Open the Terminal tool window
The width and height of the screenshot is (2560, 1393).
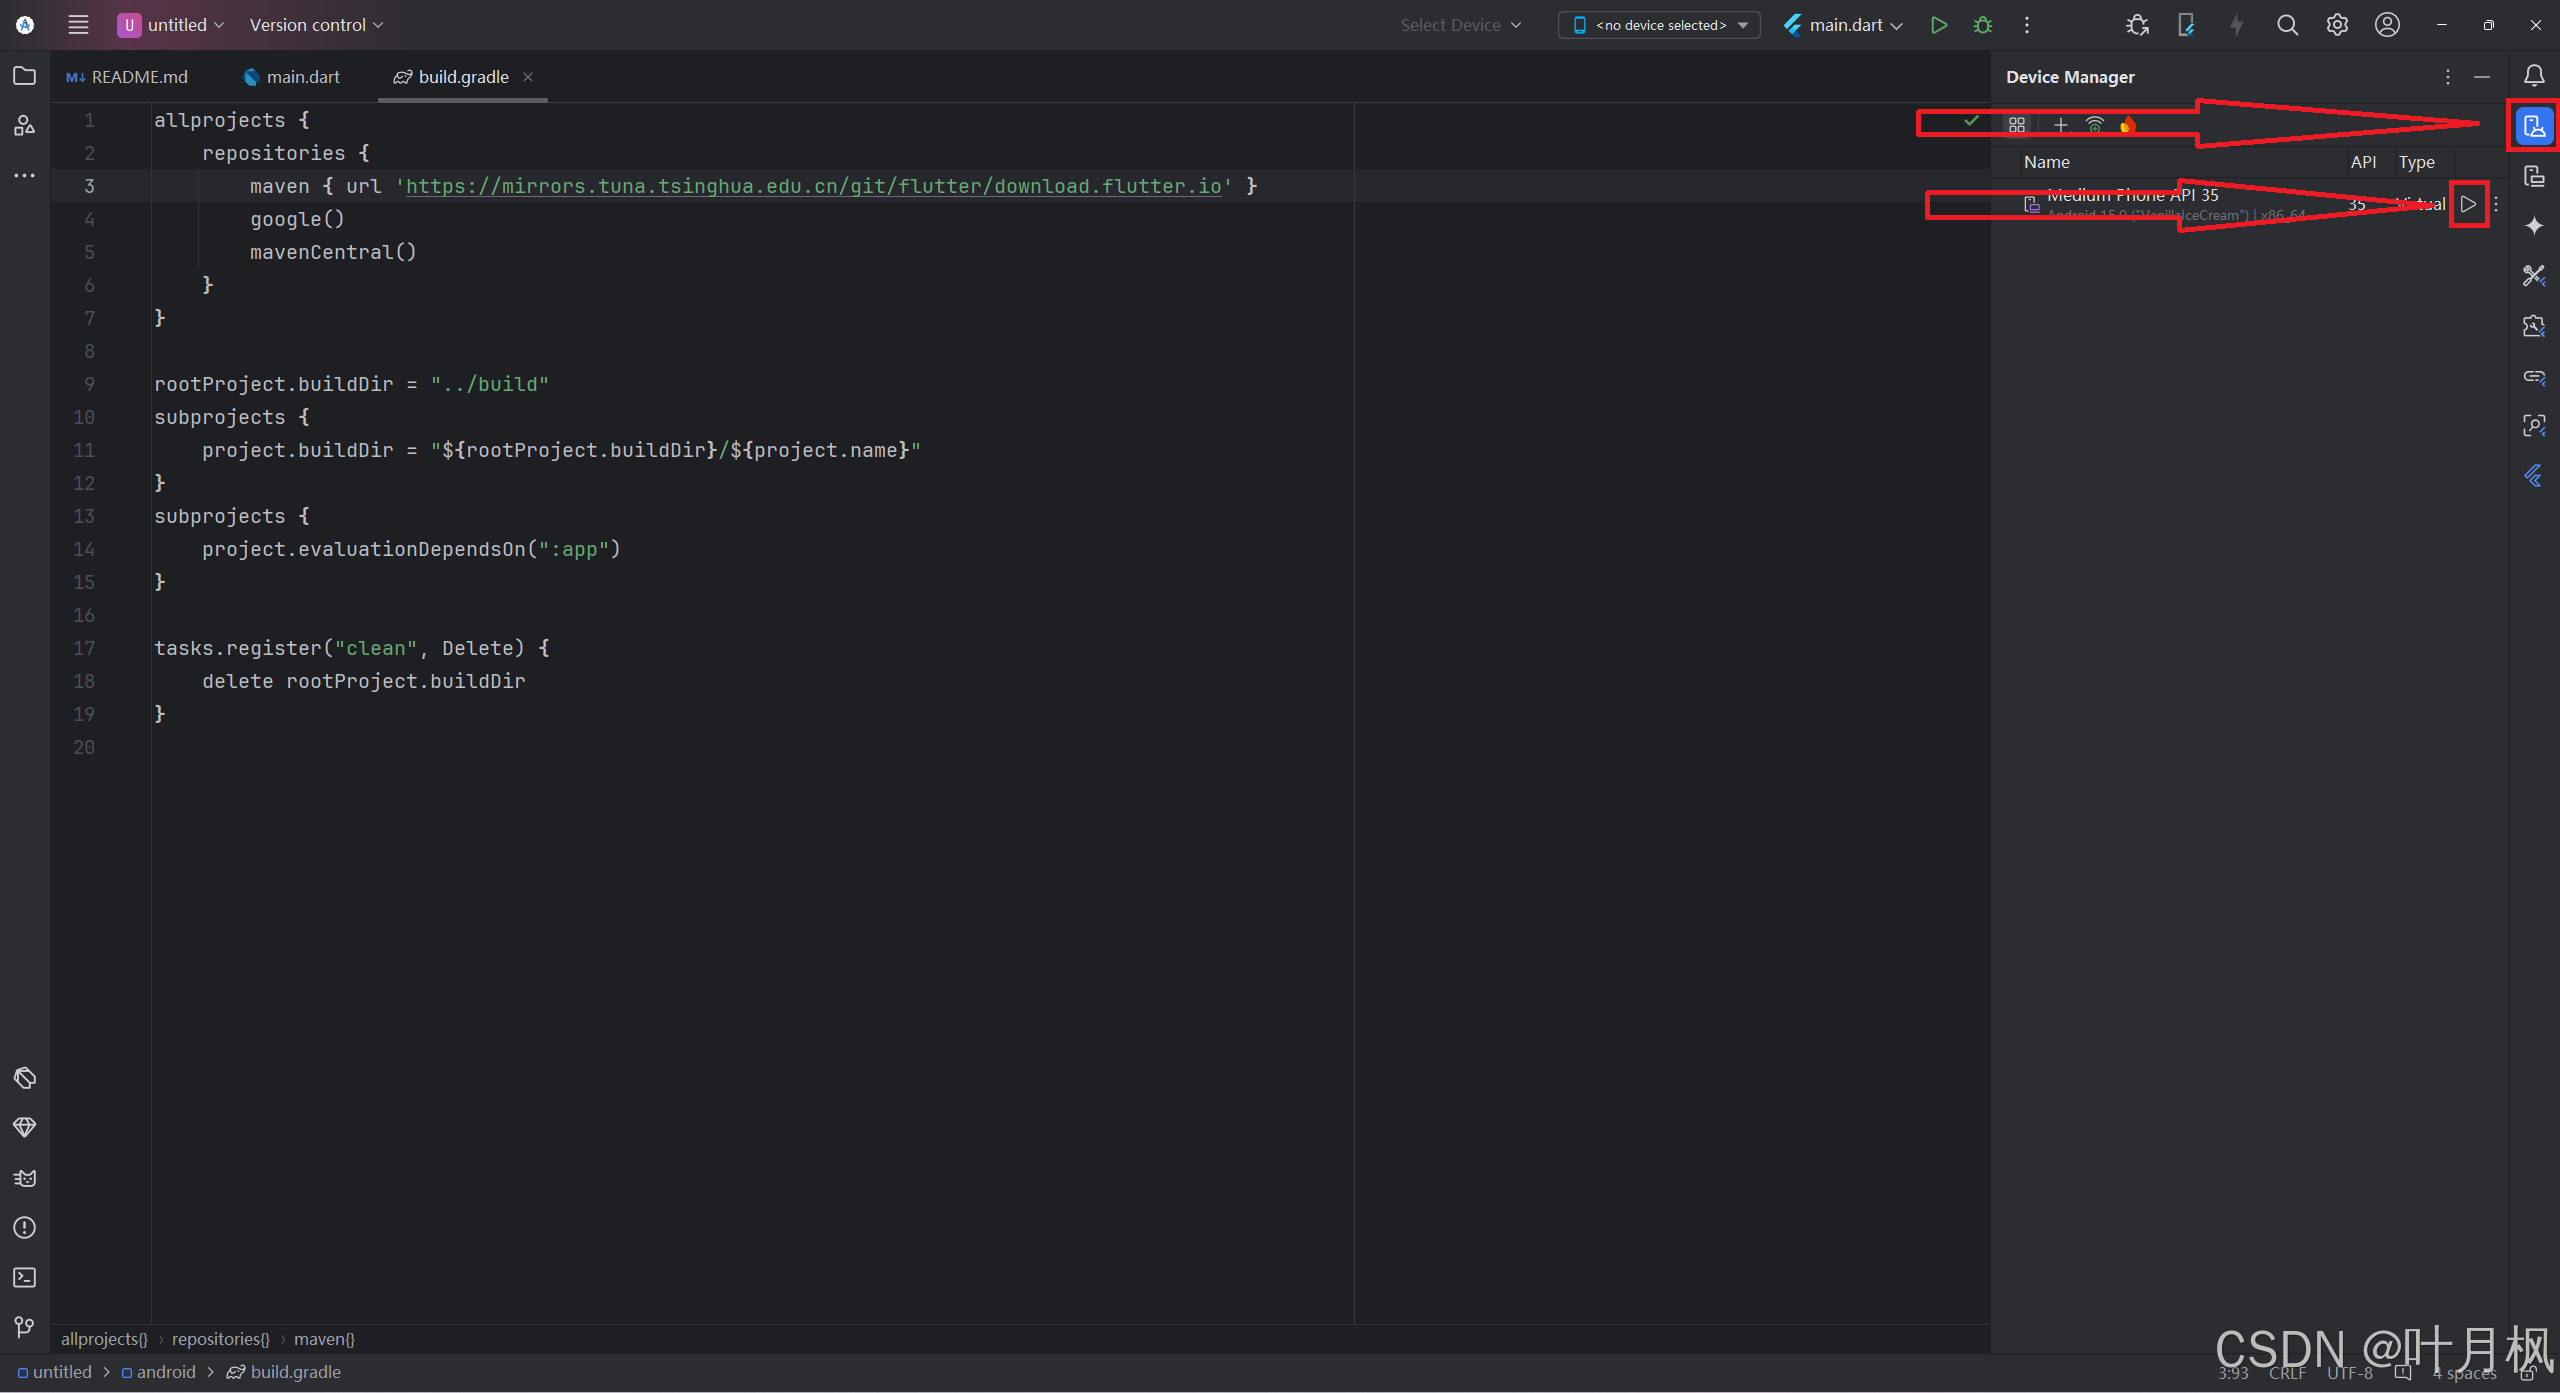(25, 1277)
